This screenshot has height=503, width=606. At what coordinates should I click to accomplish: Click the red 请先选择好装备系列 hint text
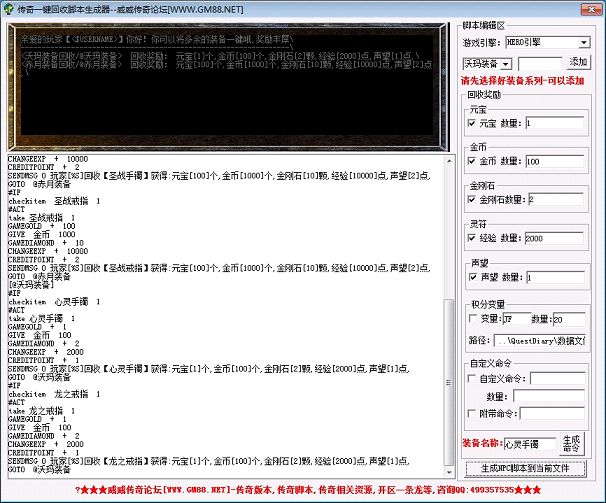[522, 81]
